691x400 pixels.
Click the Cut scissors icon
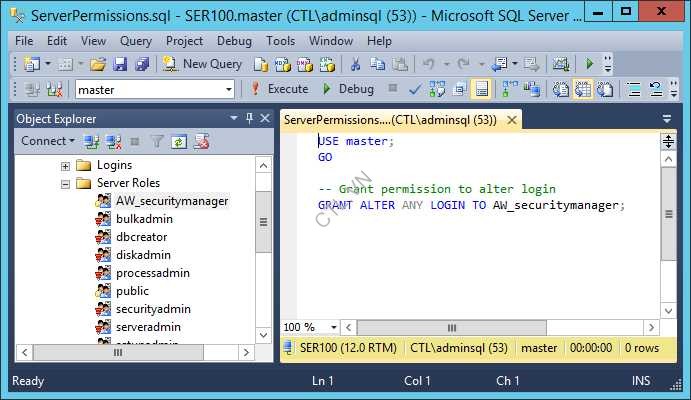tap(354, 63)
